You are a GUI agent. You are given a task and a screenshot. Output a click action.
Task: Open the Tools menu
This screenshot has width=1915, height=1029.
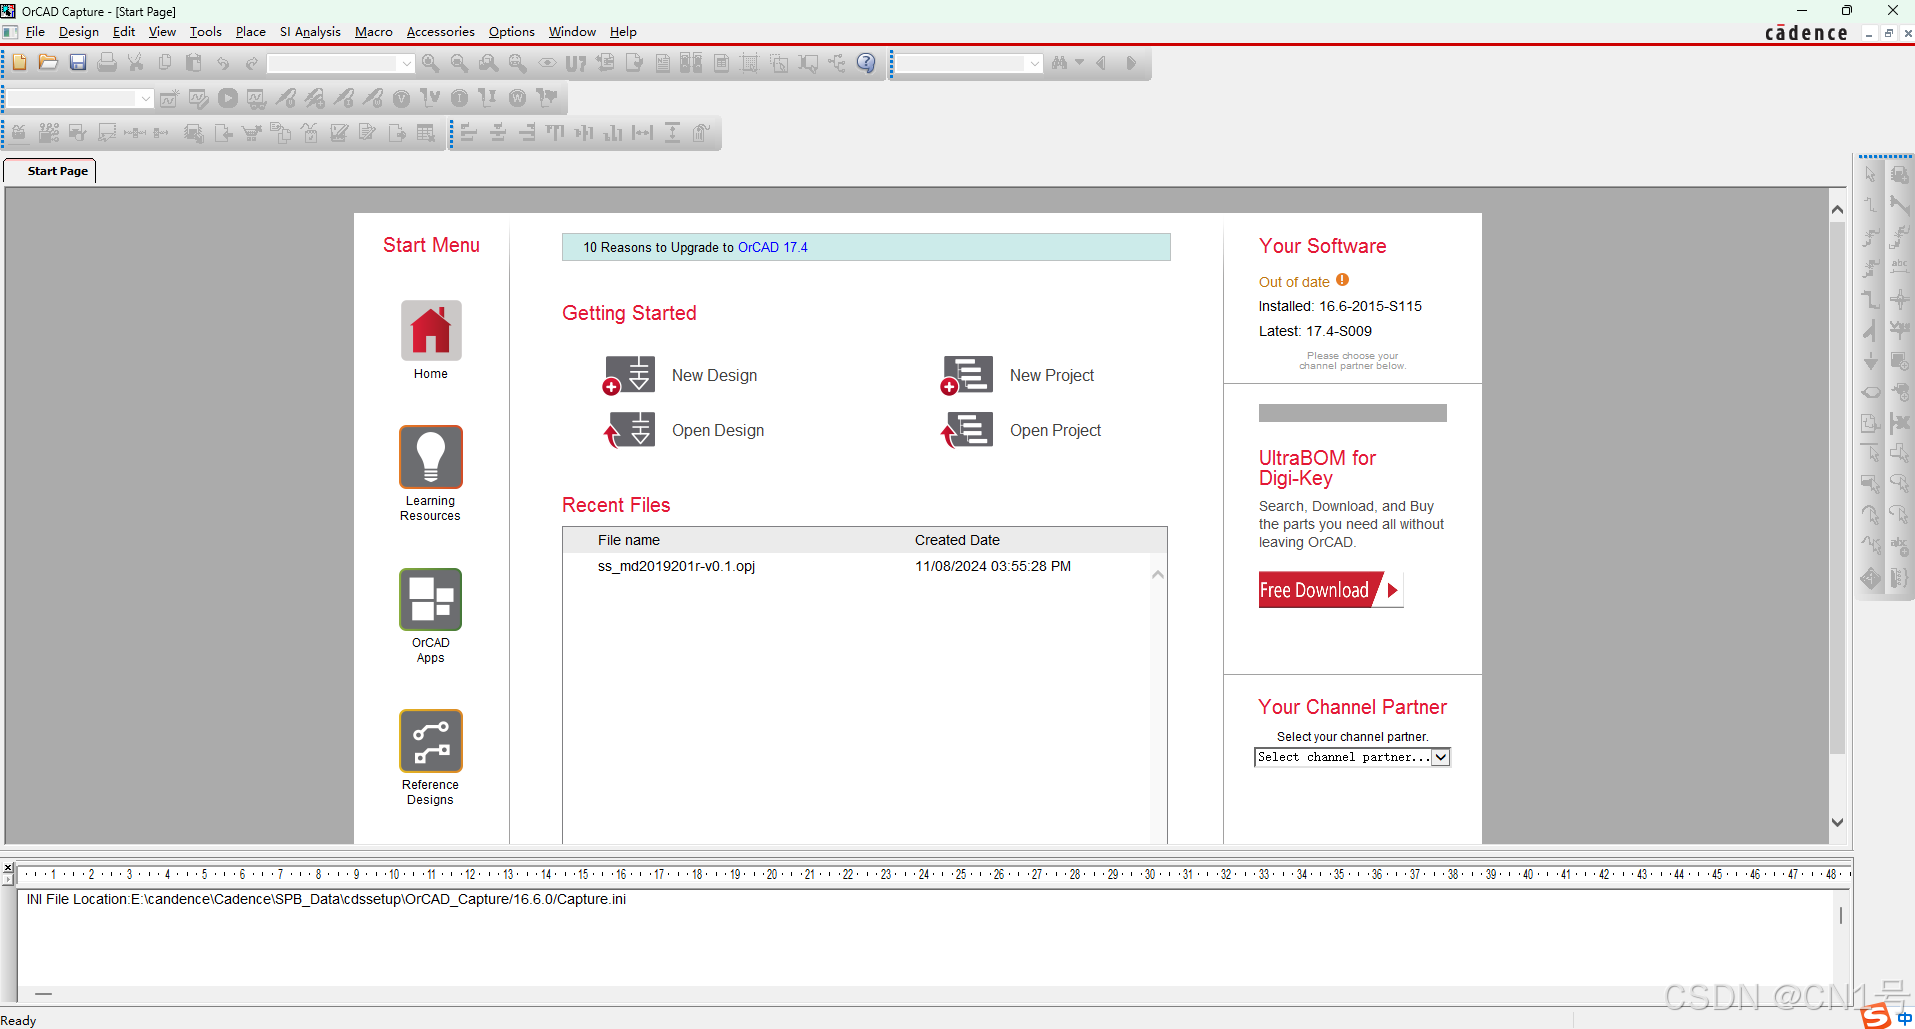tap(206, 32)
